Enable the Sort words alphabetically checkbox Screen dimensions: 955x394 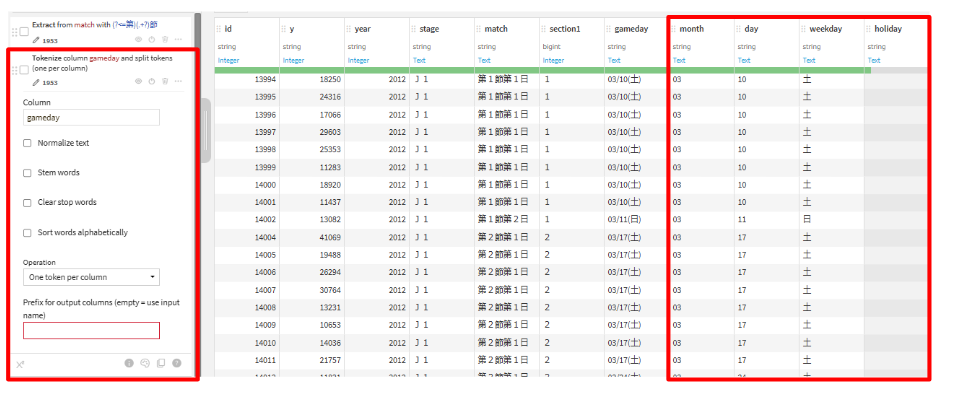tap(27, 233)
